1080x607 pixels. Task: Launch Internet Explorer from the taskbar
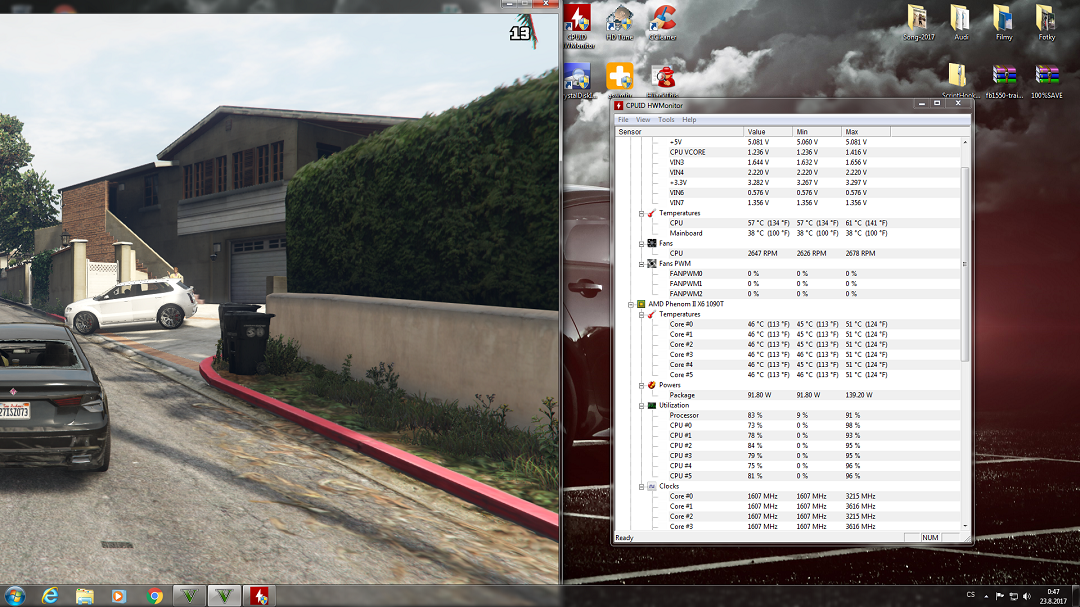[50, 596]
